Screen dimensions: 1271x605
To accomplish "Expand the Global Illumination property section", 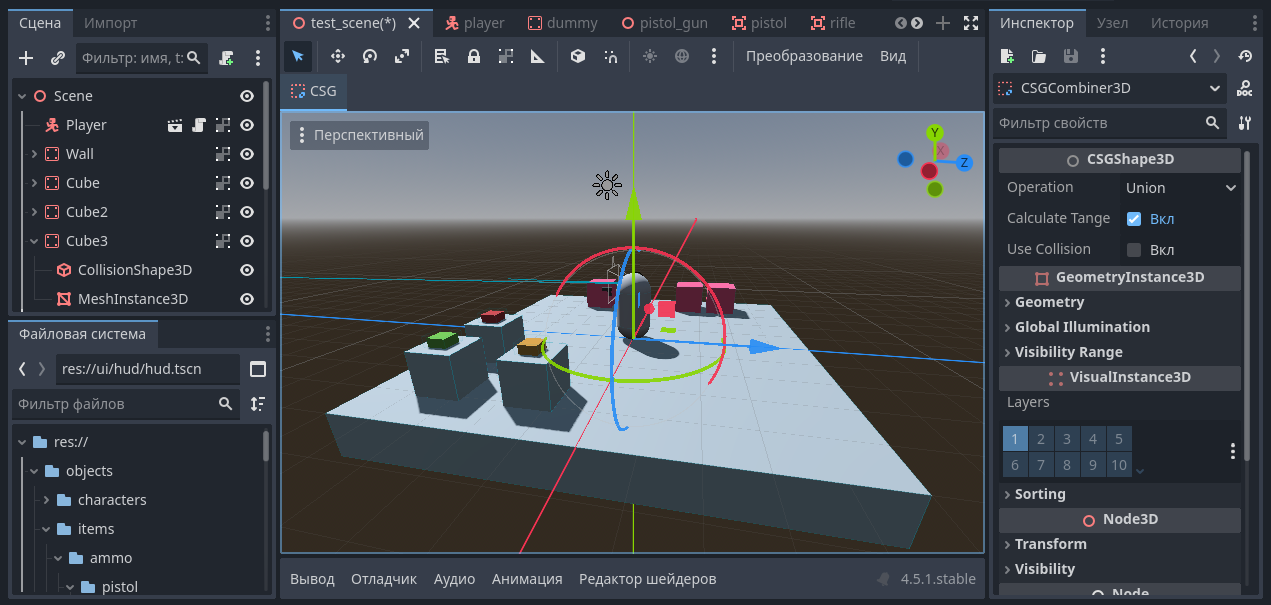I will 1082,327.
